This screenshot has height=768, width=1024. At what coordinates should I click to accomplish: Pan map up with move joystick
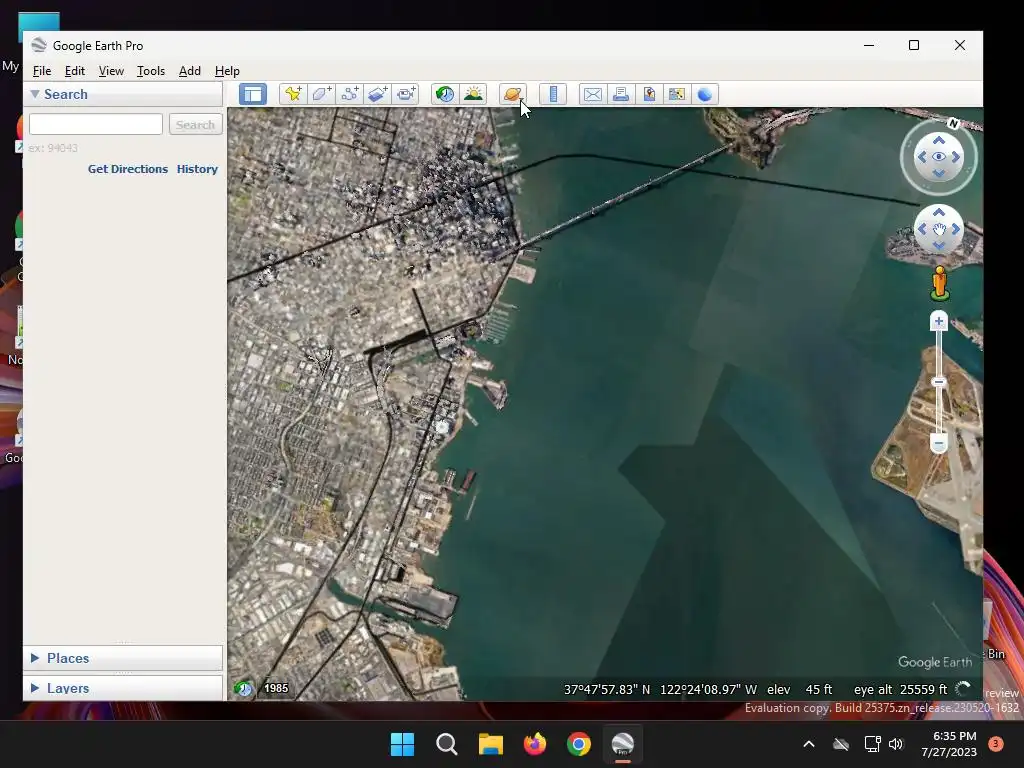point(938,212)
